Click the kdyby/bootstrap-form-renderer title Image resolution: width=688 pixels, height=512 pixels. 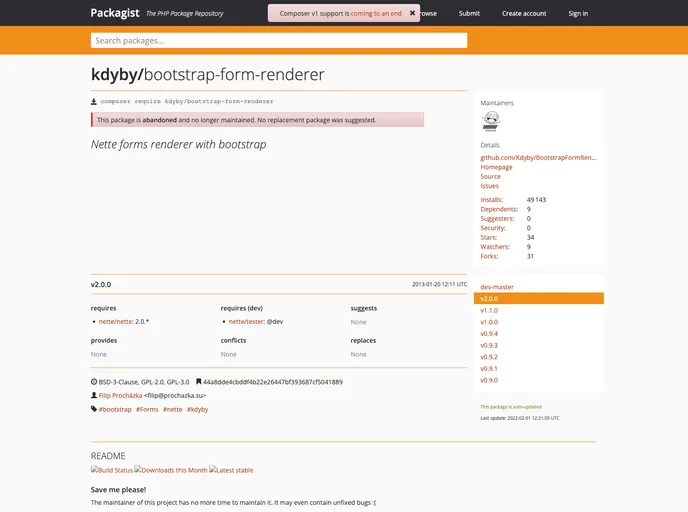pyautogui.click(x=208, y=75)
